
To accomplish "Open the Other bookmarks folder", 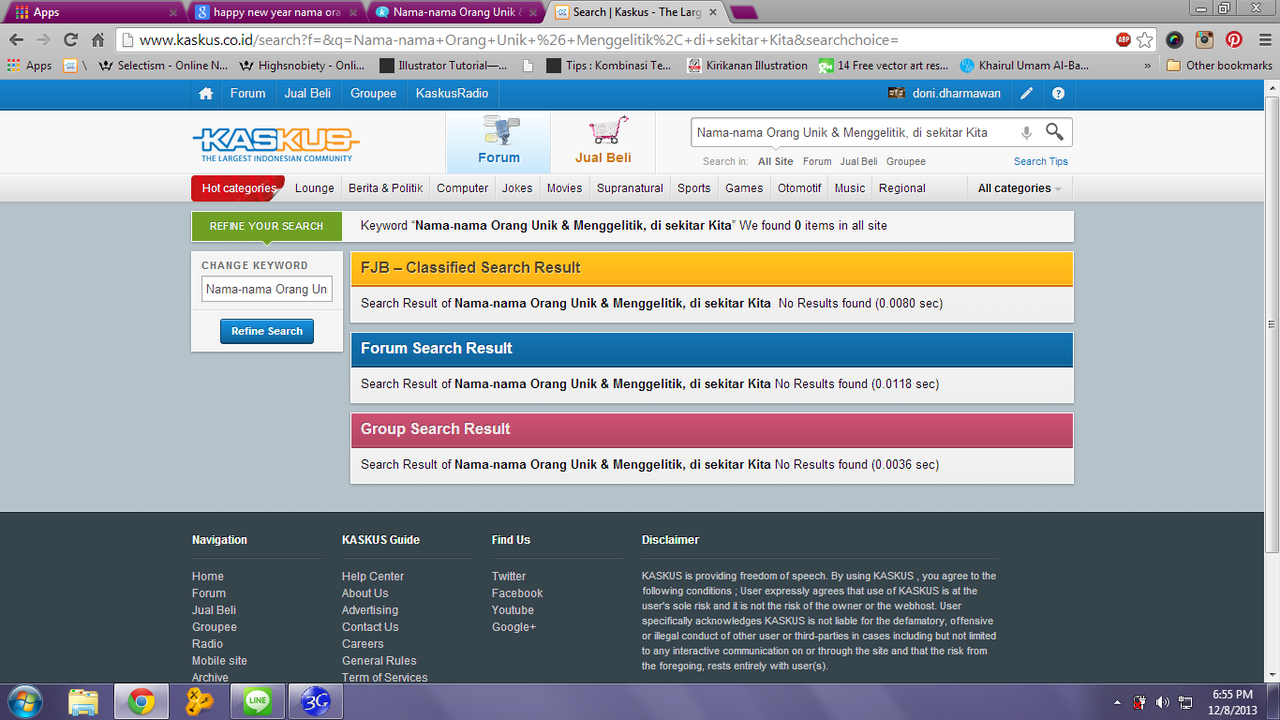I will (x=1219, y=65).
